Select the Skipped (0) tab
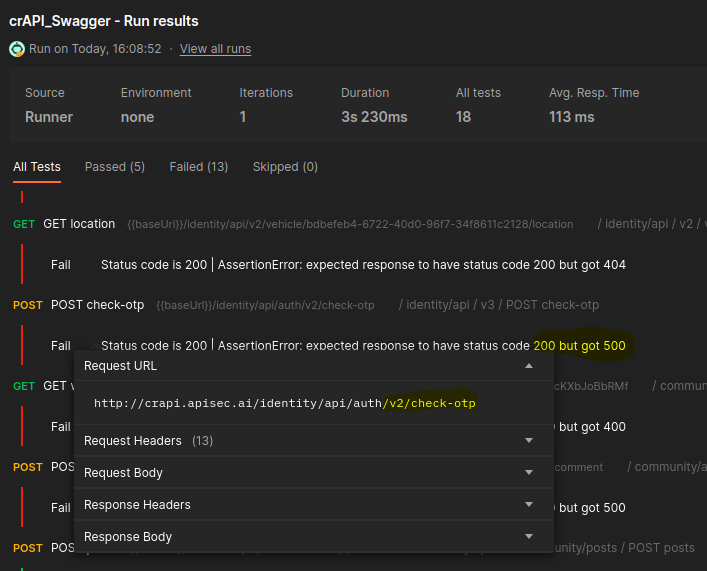 pos(285,167)
